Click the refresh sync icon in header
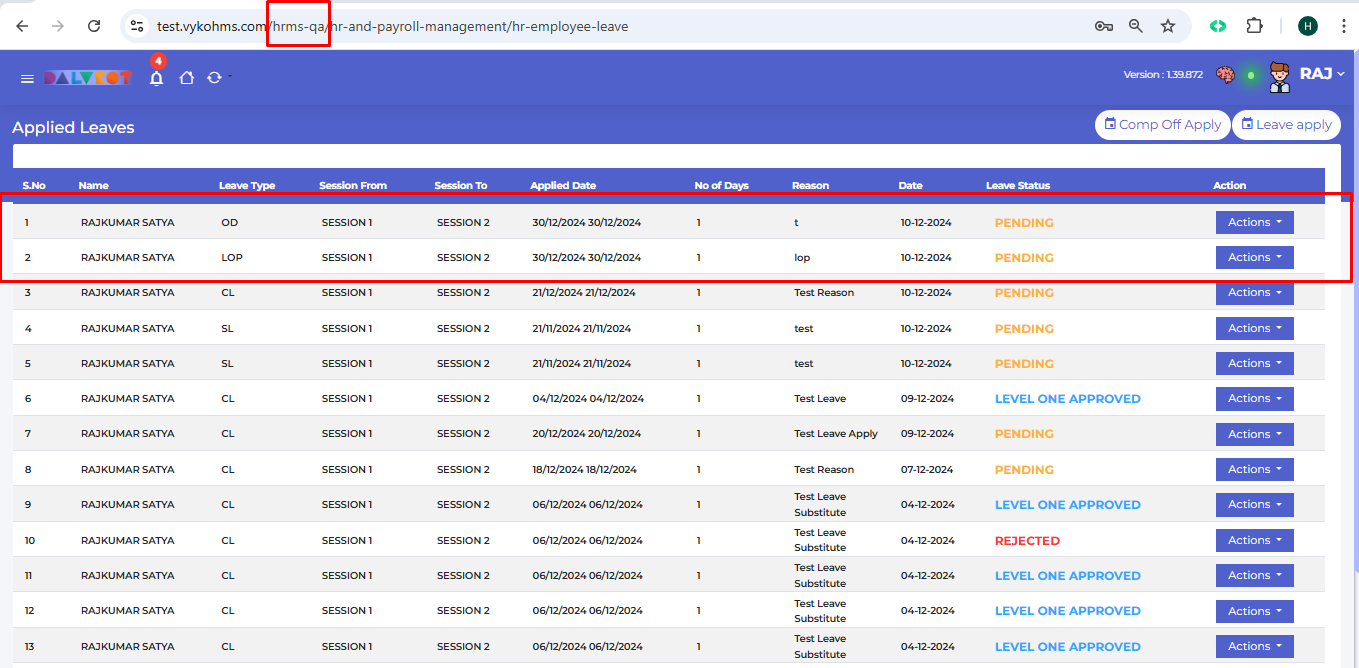The width and height of the screenshot is (1359, 668). pos(214,78)
